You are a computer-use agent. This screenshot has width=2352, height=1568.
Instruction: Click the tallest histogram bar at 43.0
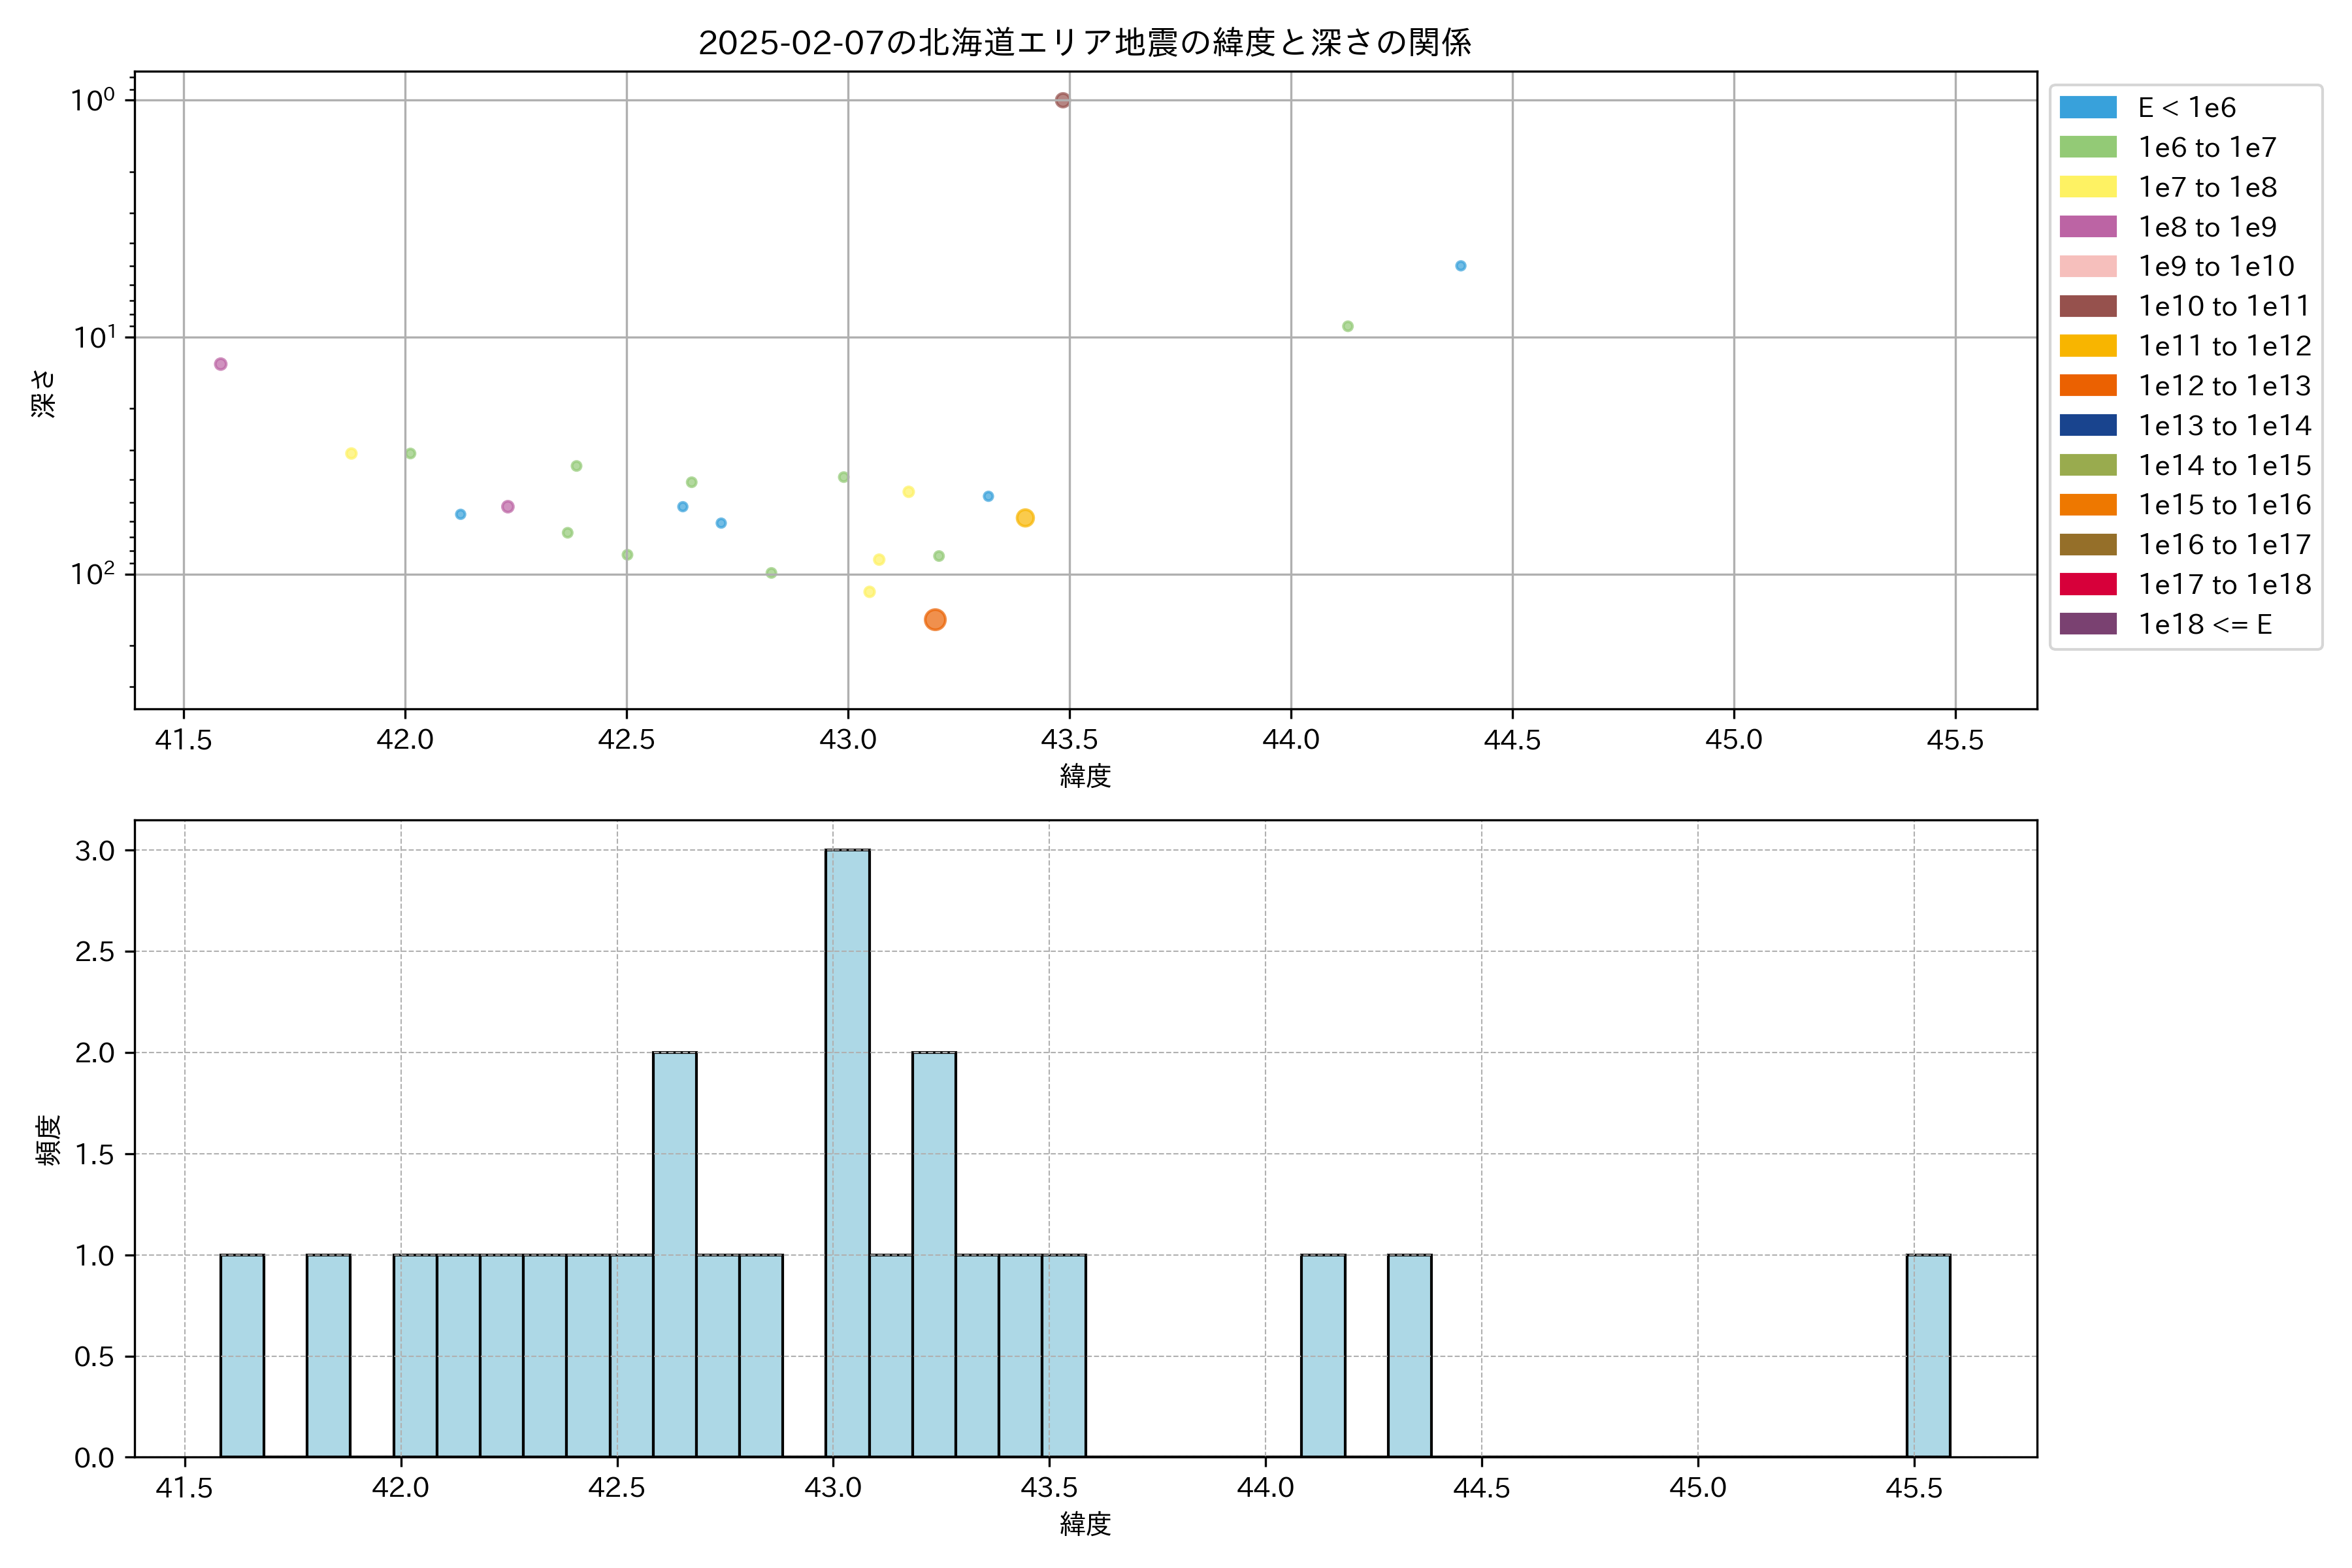point(847,1152)
